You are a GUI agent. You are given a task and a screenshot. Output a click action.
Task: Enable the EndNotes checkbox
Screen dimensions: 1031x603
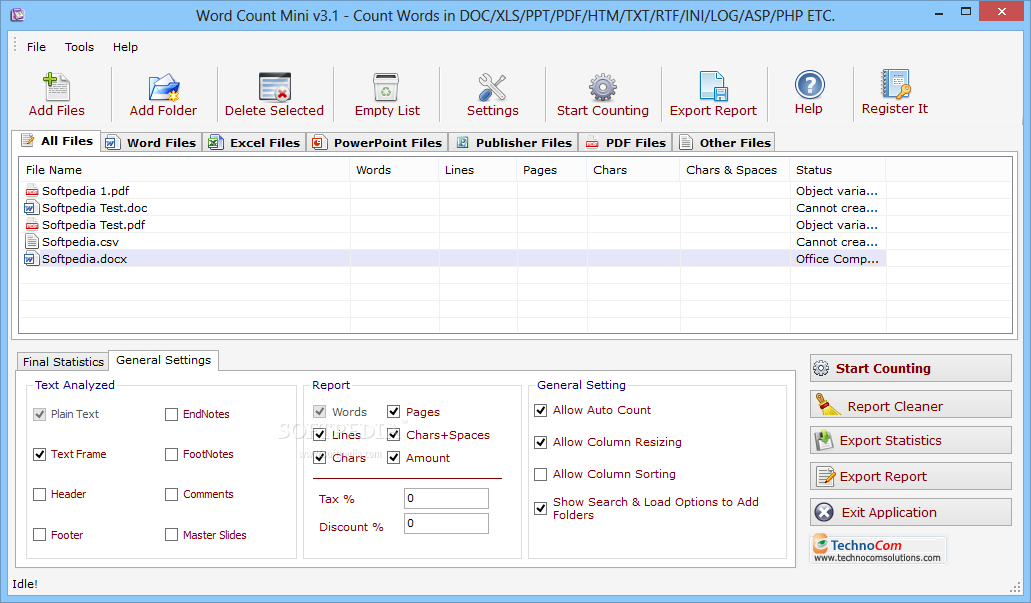(172, 414)
